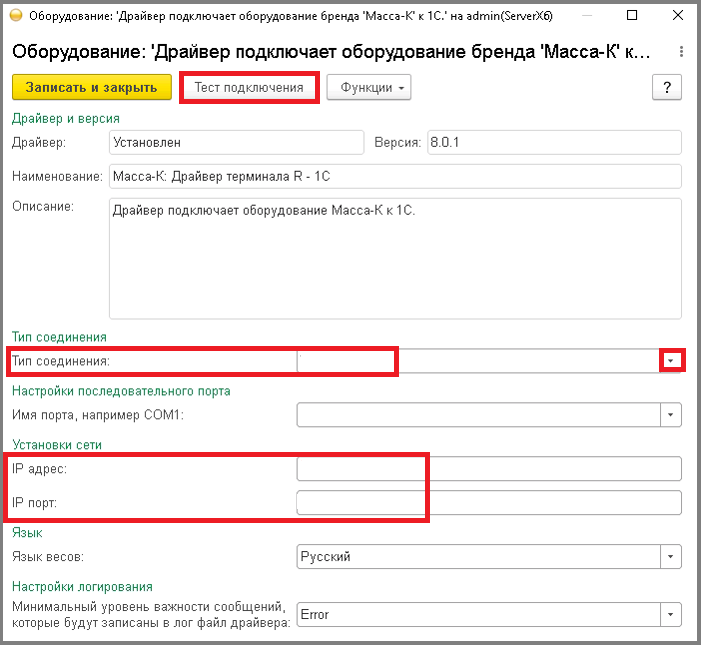This screenshot has height=645, width=701.
Task: Expand the Тип соединения dropdown arrow
Action: pyautogui.click(x=671, y=361)
